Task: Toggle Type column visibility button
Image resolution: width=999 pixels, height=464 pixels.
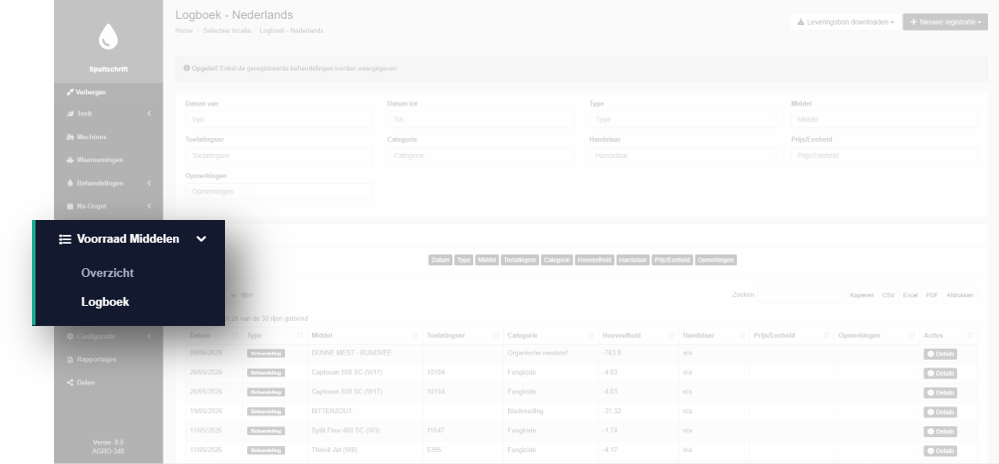Action: tap(464, 260)
